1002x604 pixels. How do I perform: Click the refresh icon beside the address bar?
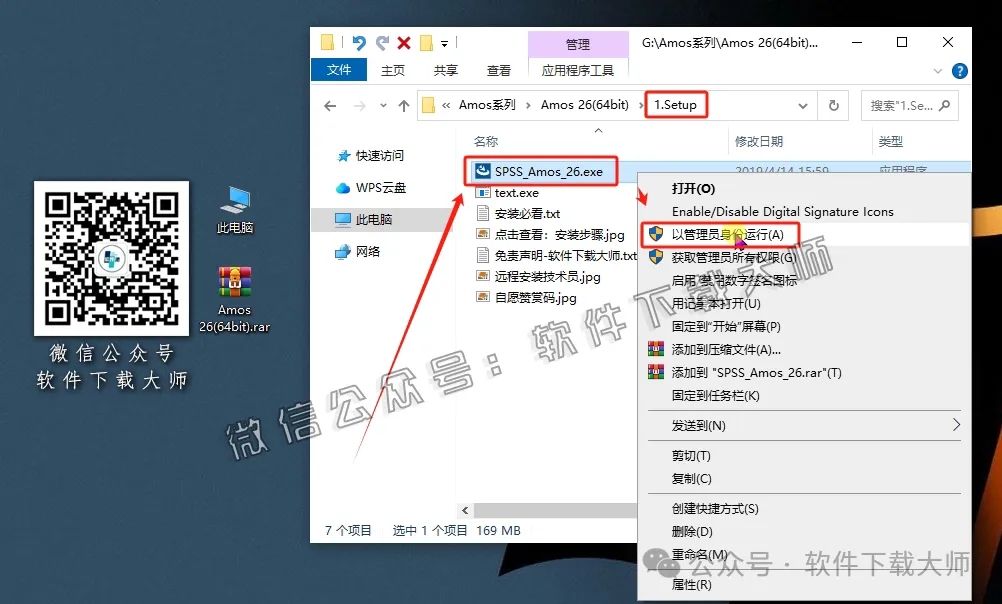pyautogui.click(x=834, y=105)
